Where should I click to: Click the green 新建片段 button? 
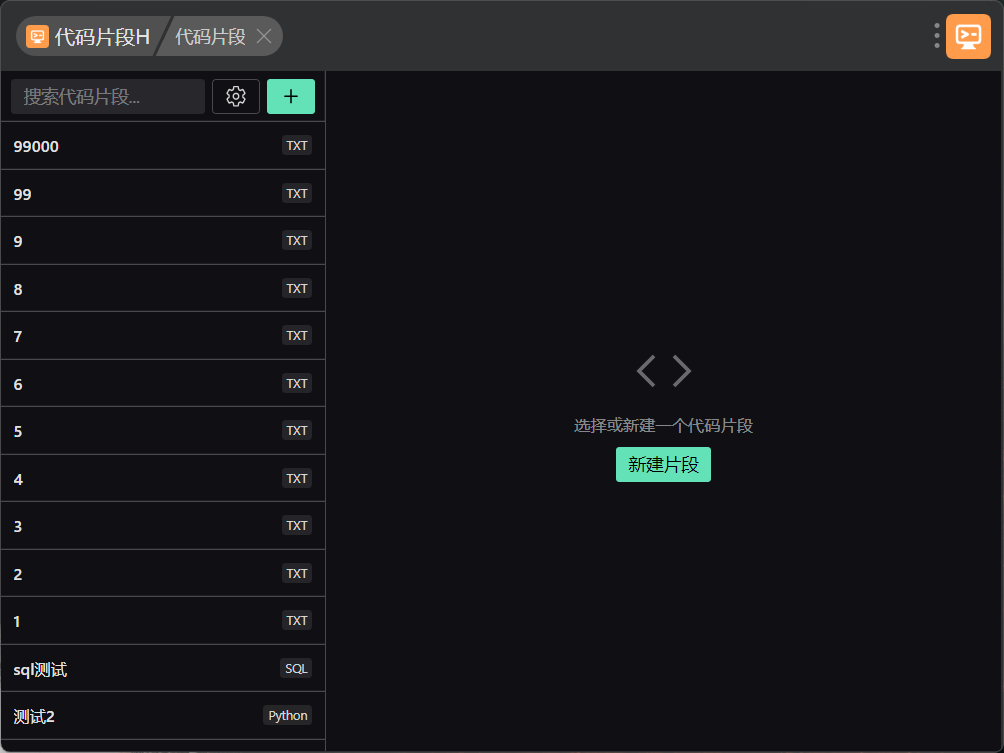[x=663, y=464]
